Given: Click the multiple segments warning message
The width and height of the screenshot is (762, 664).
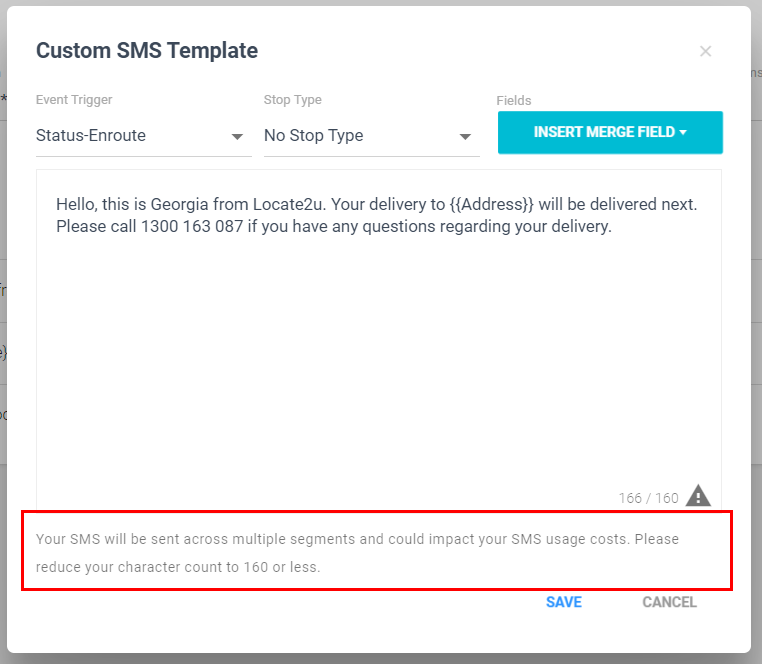Looking at the screenshot, I should pyautogui.click(x=357, y=553).
